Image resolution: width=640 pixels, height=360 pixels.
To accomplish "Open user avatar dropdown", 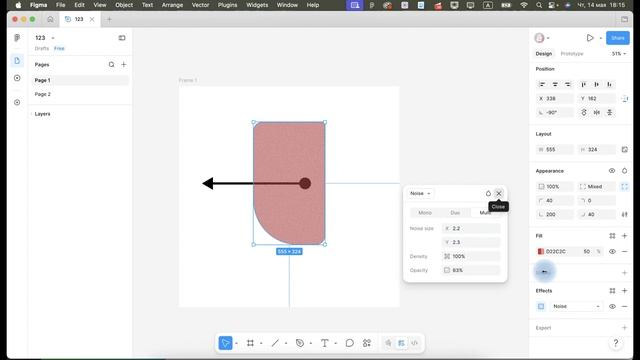I will 542,38.
